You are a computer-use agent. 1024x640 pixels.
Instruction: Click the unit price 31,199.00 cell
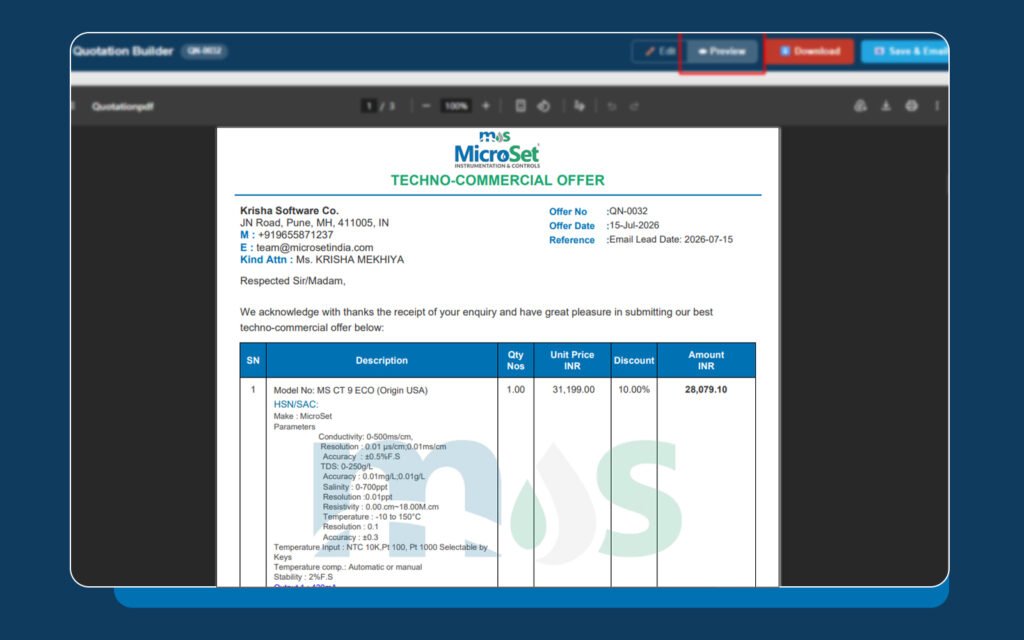(573, 390)
